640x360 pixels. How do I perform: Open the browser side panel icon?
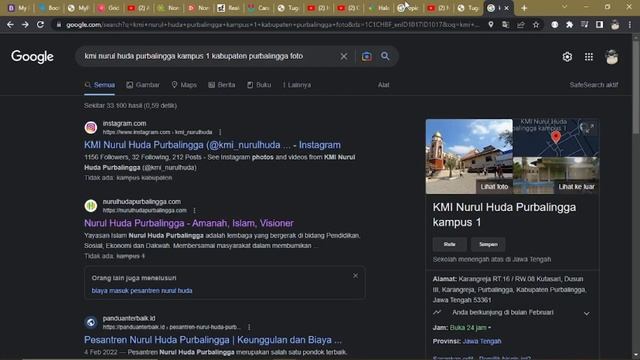pyautogui.click(x=599, y=25)
